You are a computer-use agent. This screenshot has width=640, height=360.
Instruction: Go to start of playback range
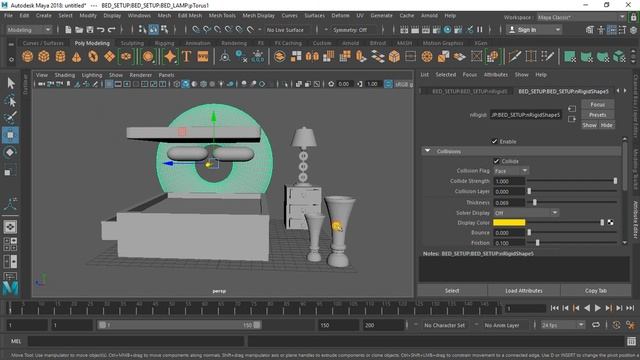[x=554, y=308]
